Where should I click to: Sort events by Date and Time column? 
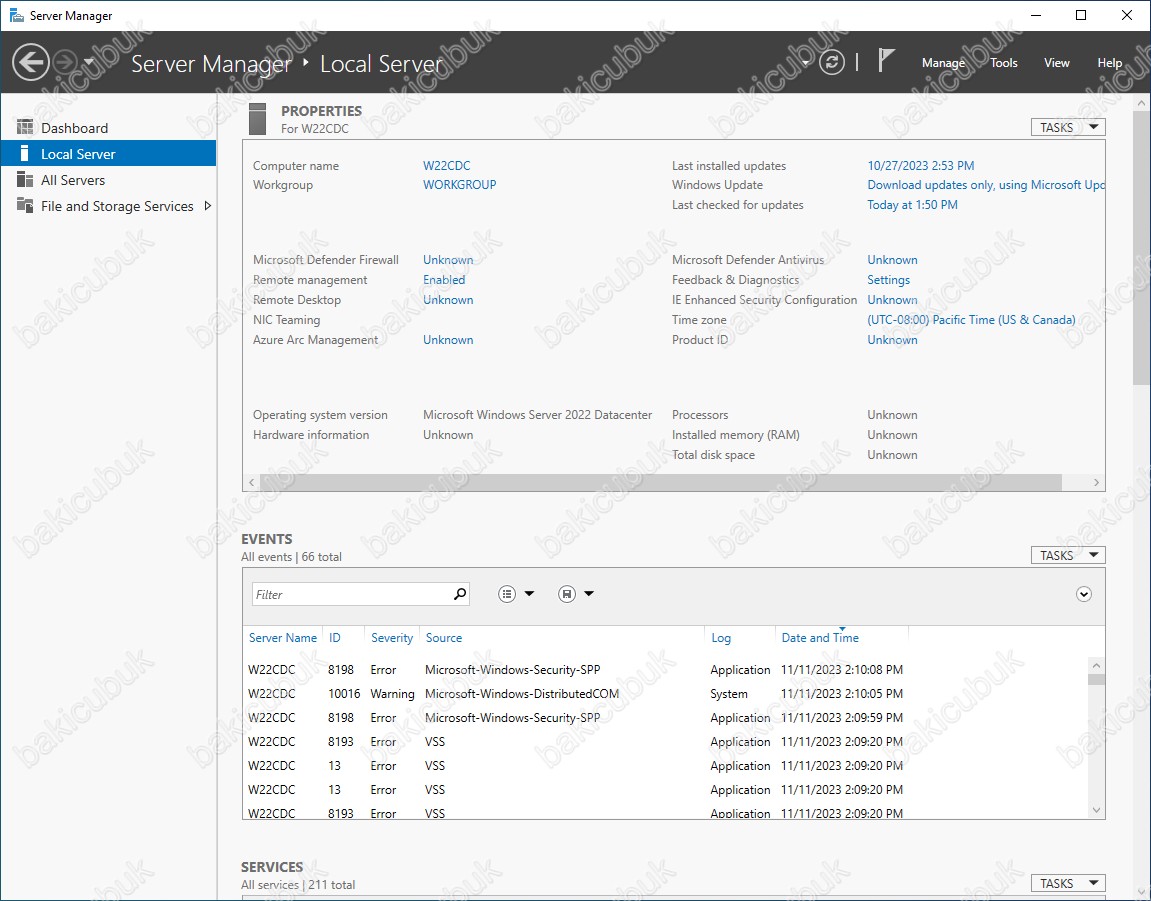click(820, 638)
